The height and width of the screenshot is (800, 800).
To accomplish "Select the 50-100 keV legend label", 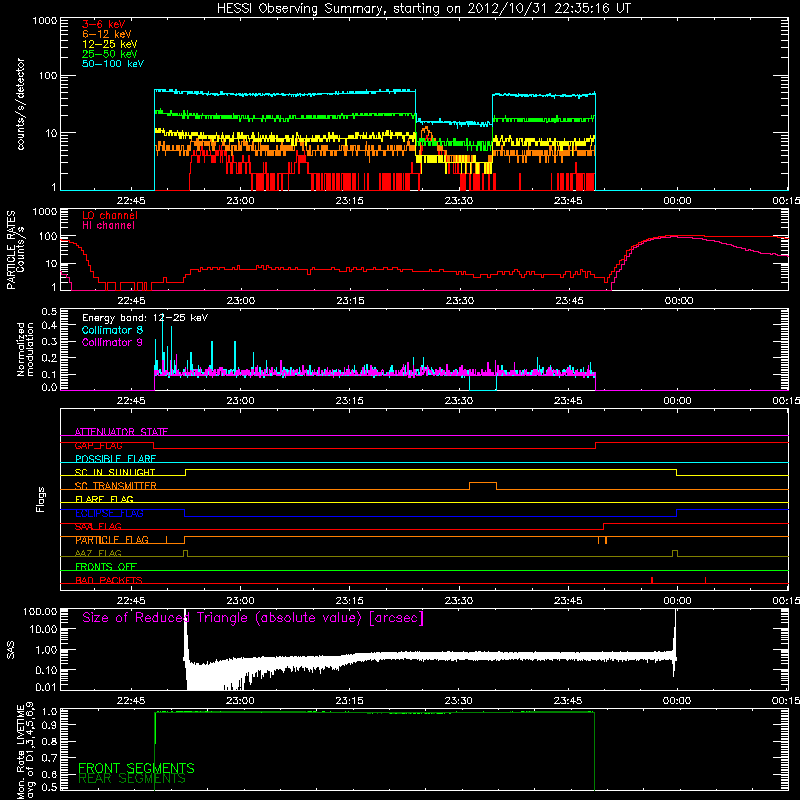I will click(113, 64).
